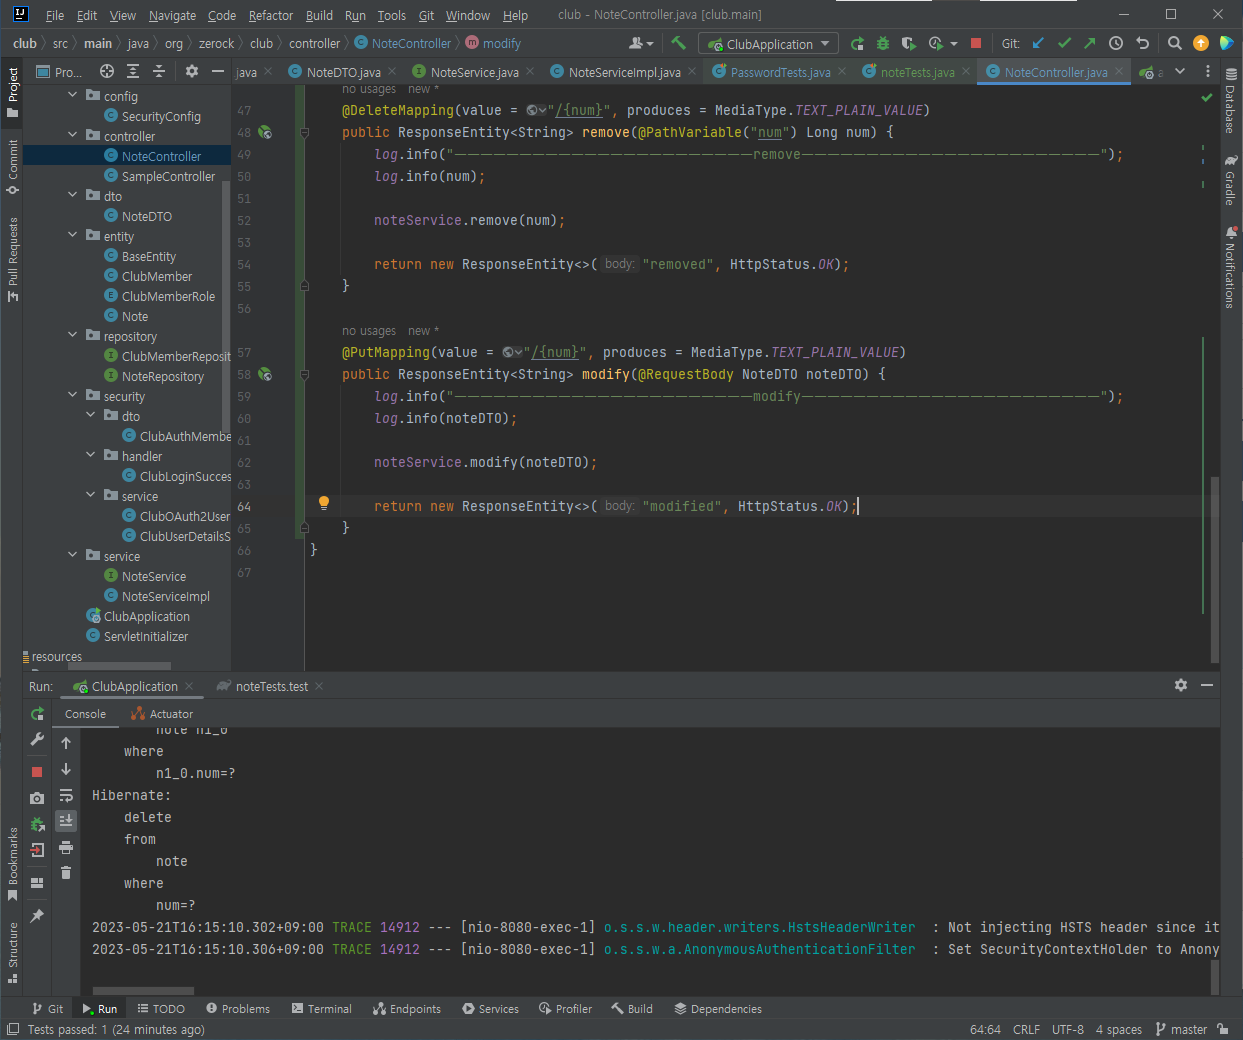Click the UTF-8 encoding in status bar

(x=1067, y=1029)
